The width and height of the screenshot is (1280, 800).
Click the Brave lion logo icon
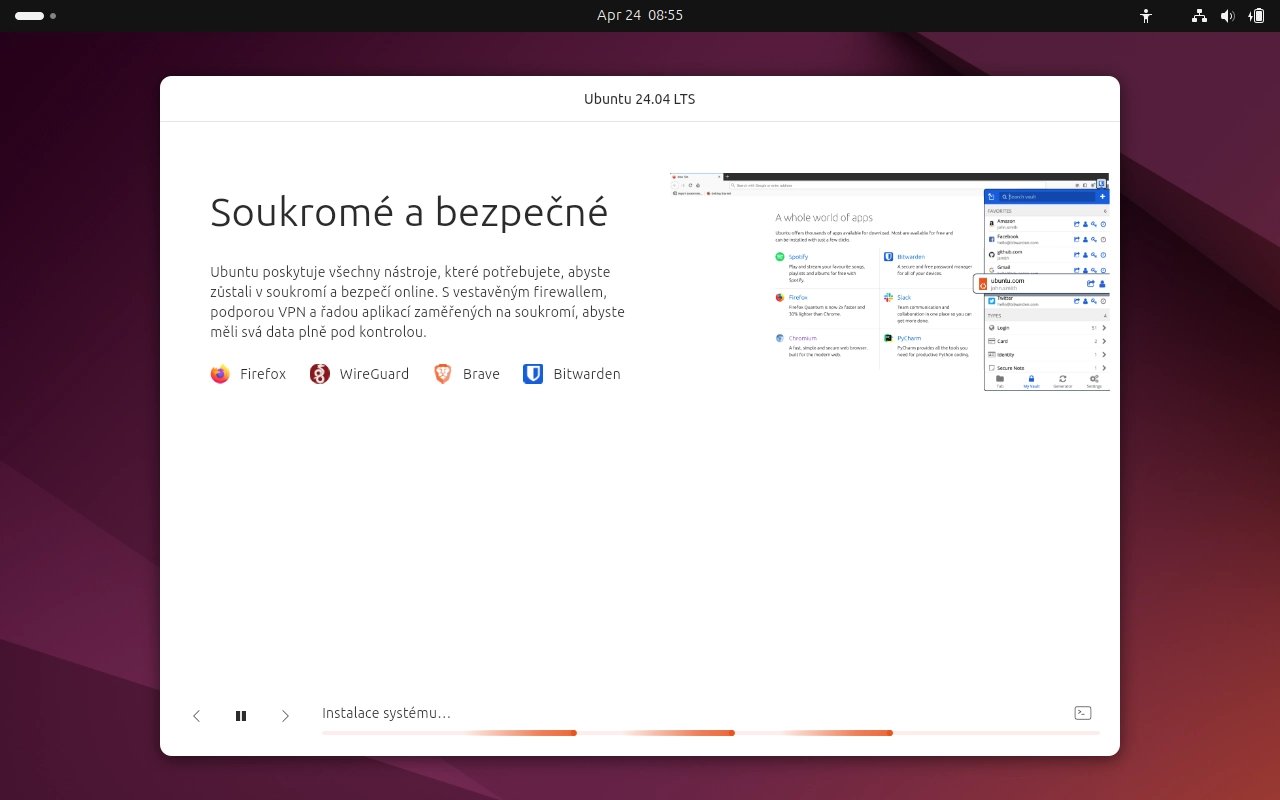442,374
